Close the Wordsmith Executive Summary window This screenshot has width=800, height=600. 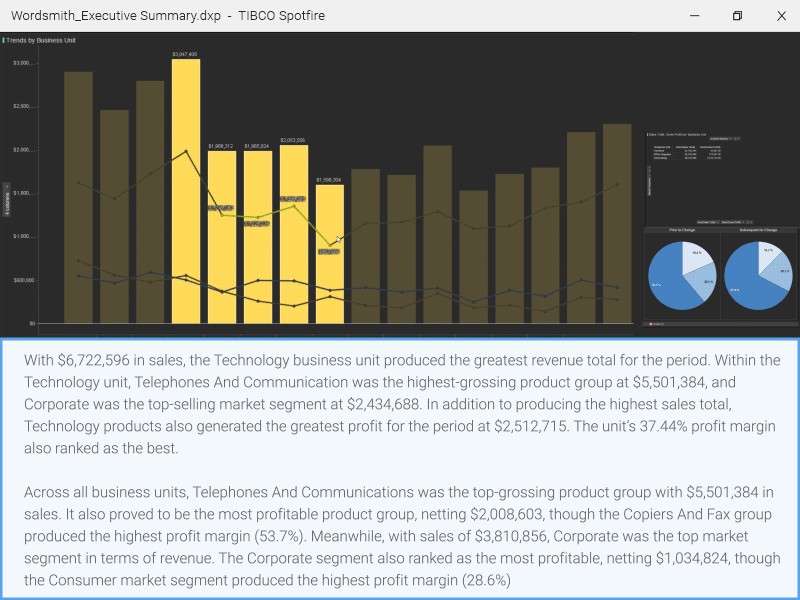click(782, 16)
